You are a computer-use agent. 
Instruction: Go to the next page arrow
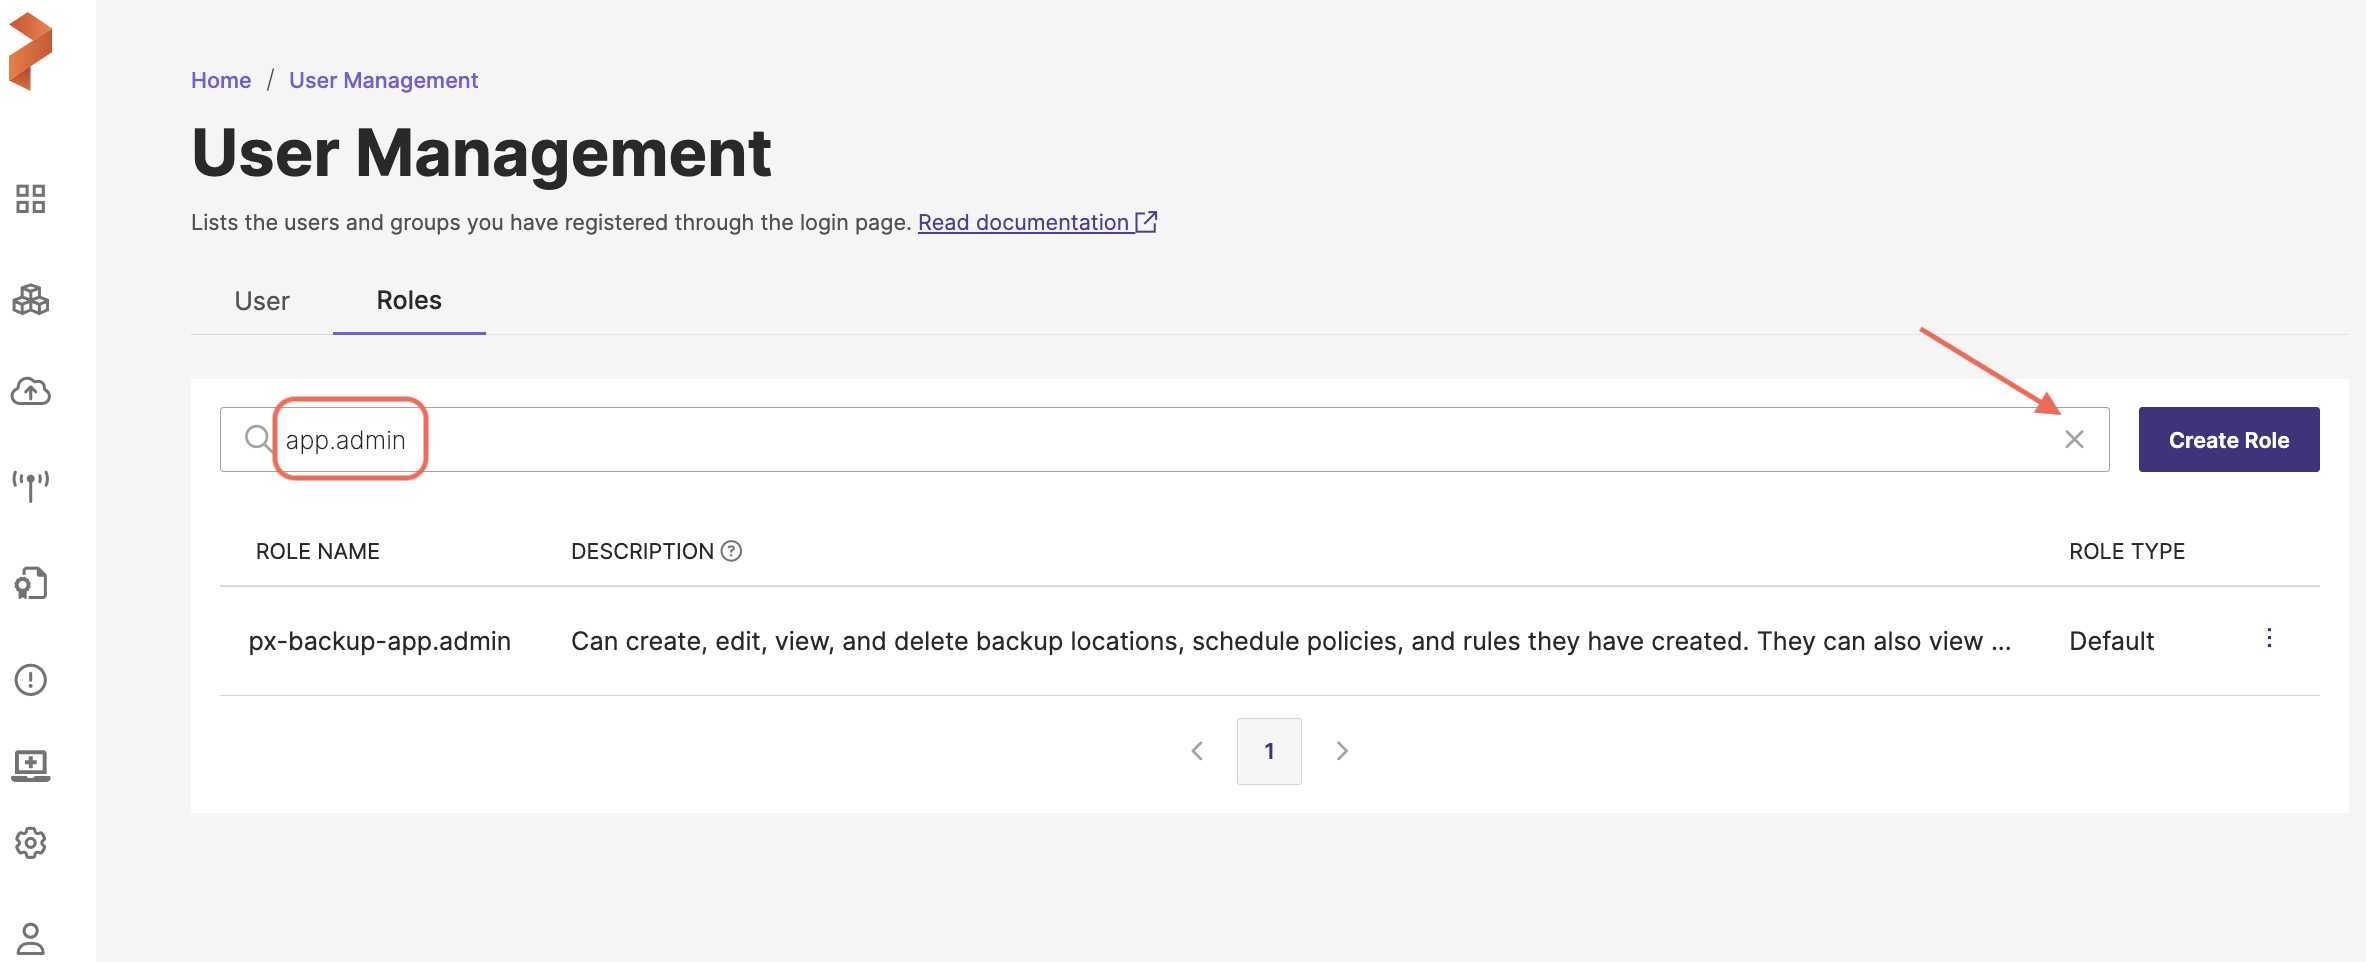[1342, 751]
